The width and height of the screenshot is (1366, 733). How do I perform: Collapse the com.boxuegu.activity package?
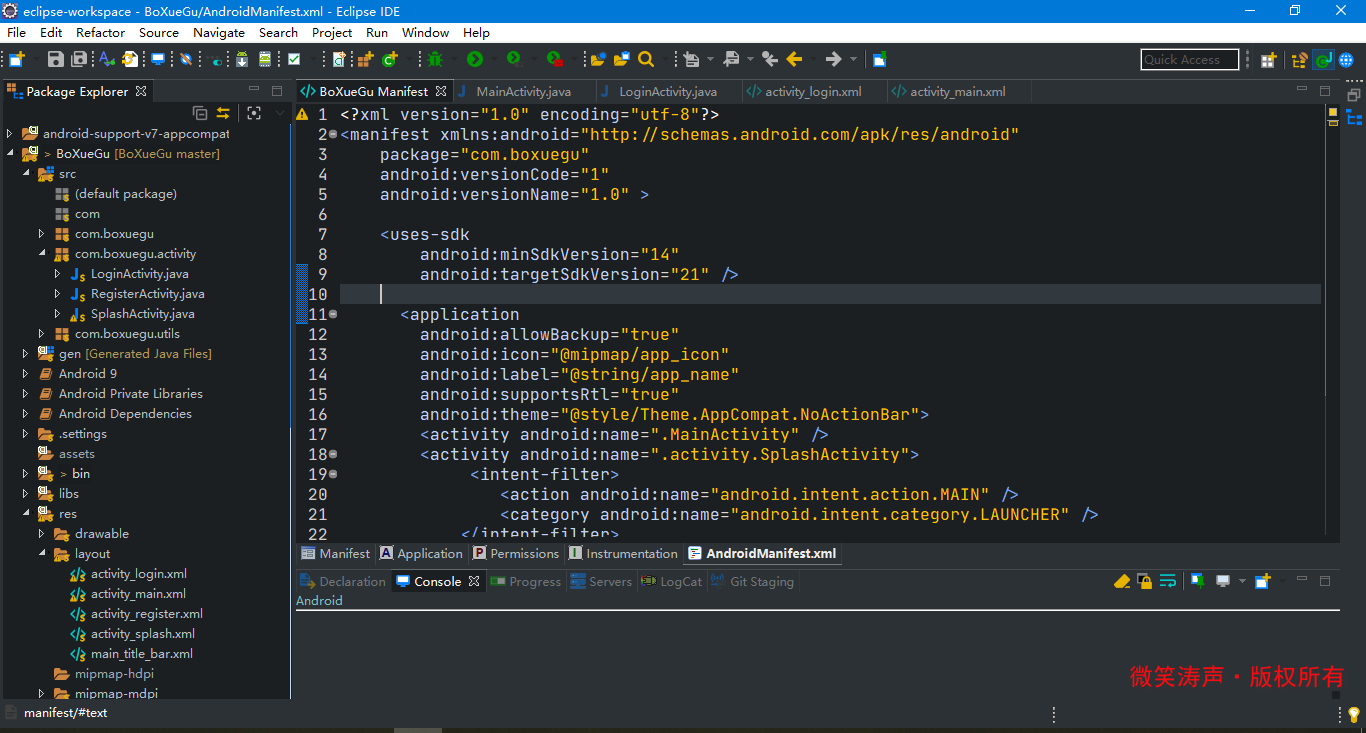pos(43,254)
